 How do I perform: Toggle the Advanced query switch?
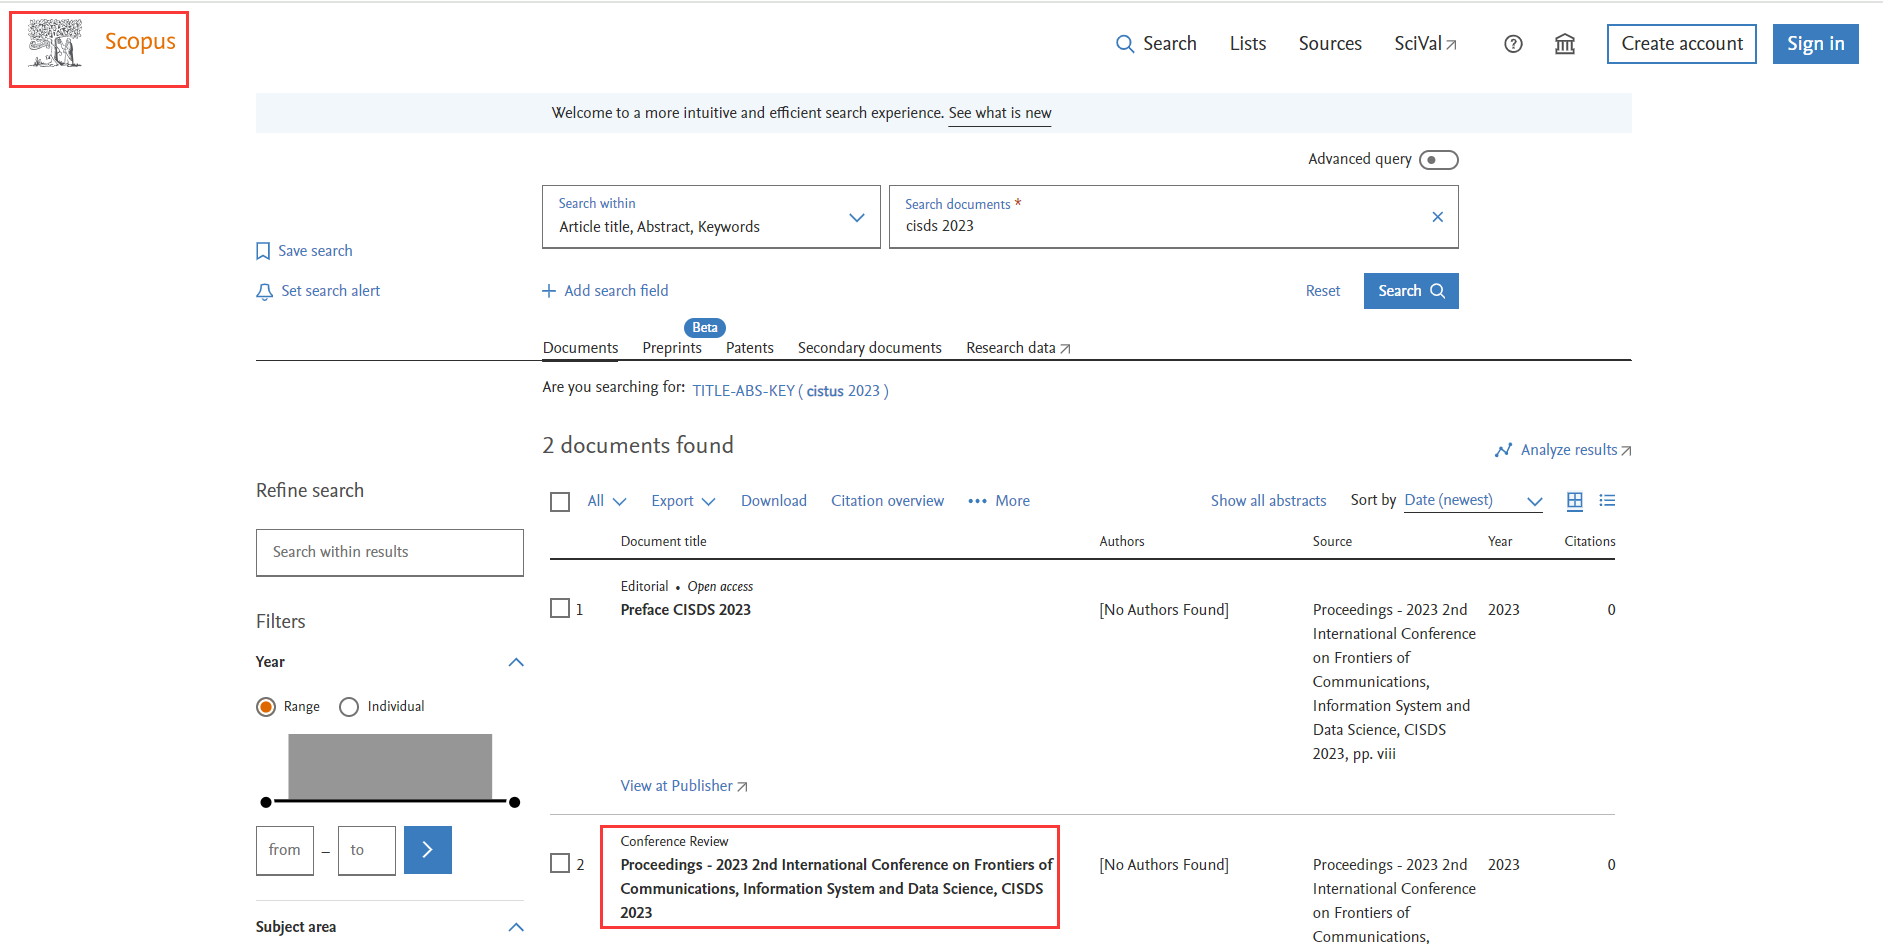coord(1438,160)
